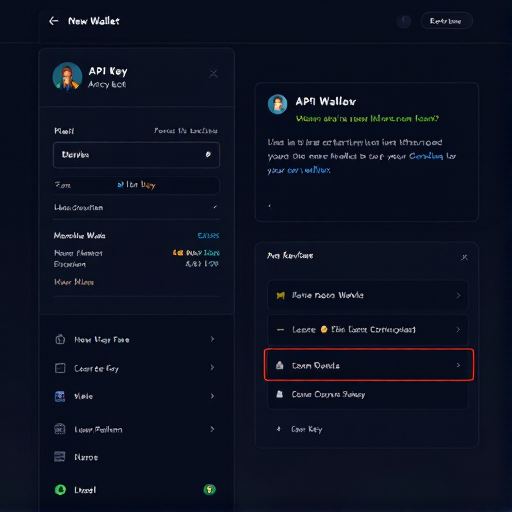This screenshot has height=512, width=512.
Task: Click the plus icon beside Key at bottom
Action: 279,429
